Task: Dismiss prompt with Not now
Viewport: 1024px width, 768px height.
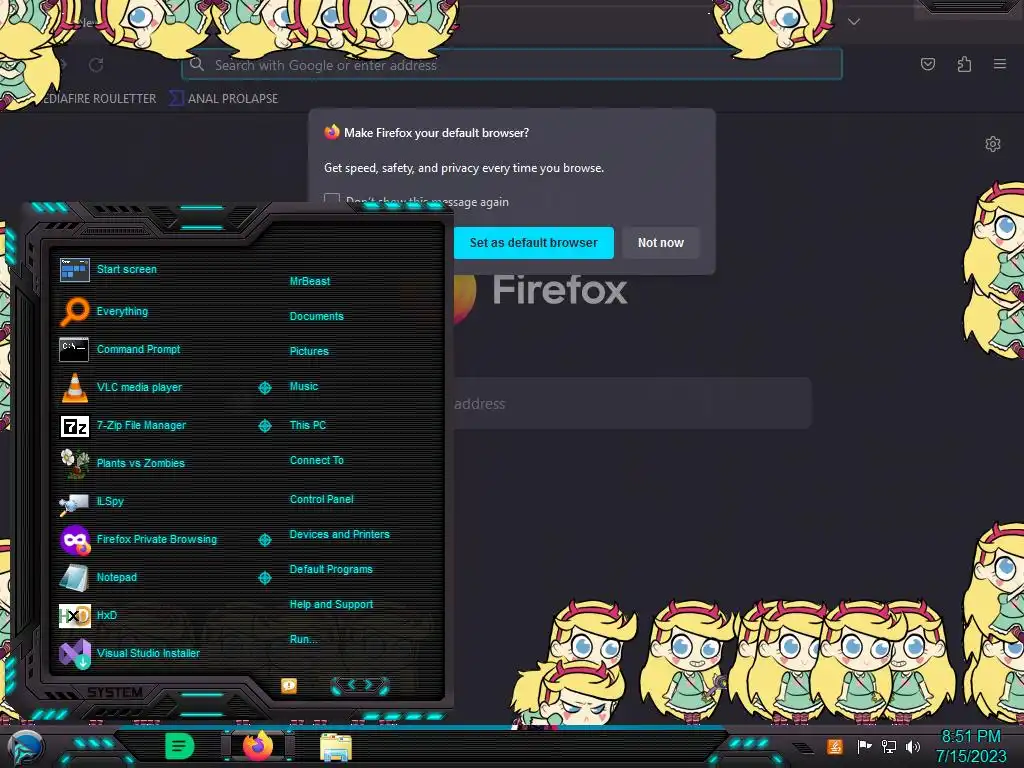Action: point(660,243)
